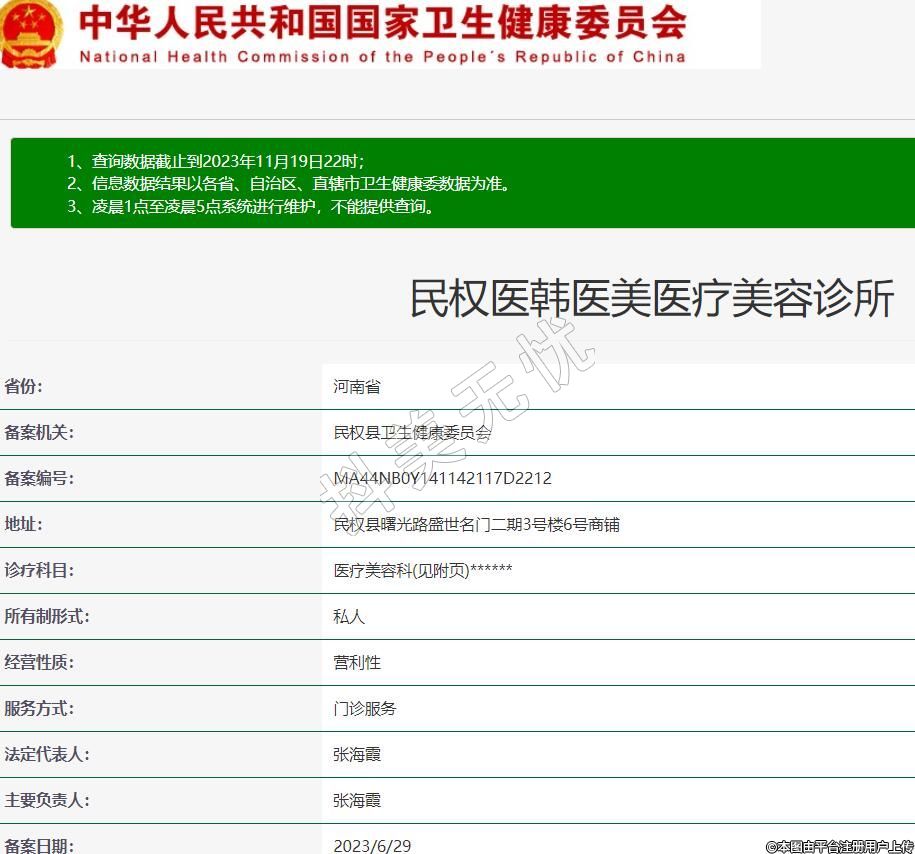Viewport: 915px width, 854px height.
Task: Click the 民权县卫生健康委员会 registration authority value
Action: (x=412, y=433)
